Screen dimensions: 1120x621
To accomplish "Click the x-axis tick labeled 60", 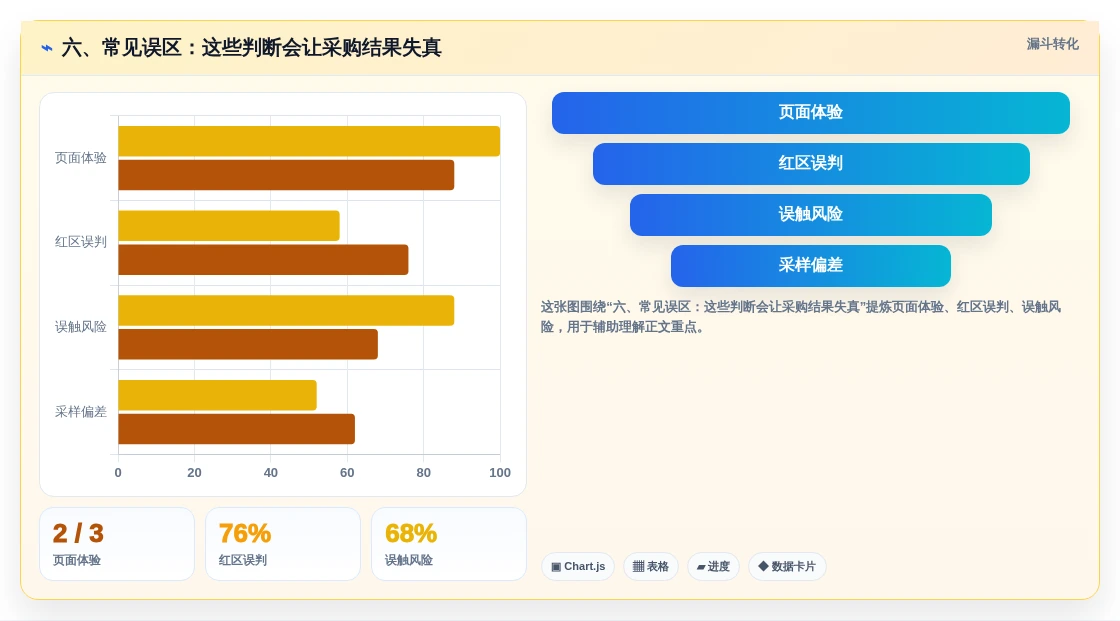I will [347, 473].
